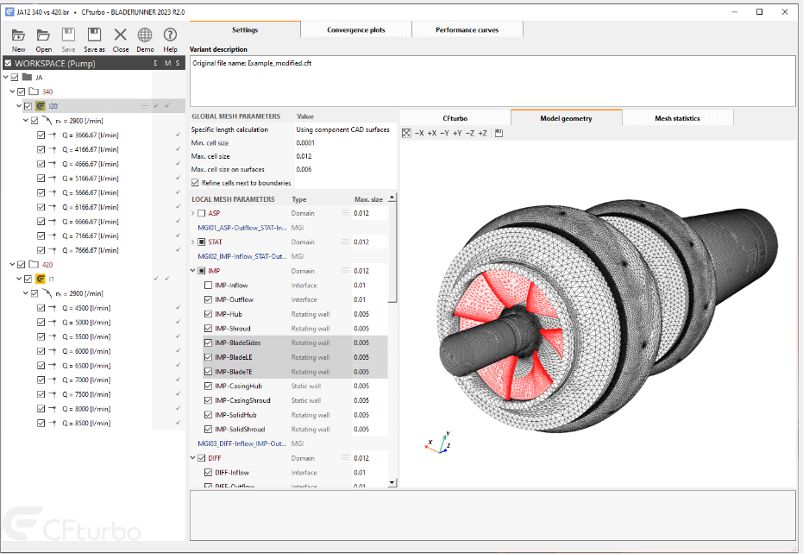Open Help via the question mark icon
Image resolution: width=805 pixels, height=555 pixels.
pos(170,35)
